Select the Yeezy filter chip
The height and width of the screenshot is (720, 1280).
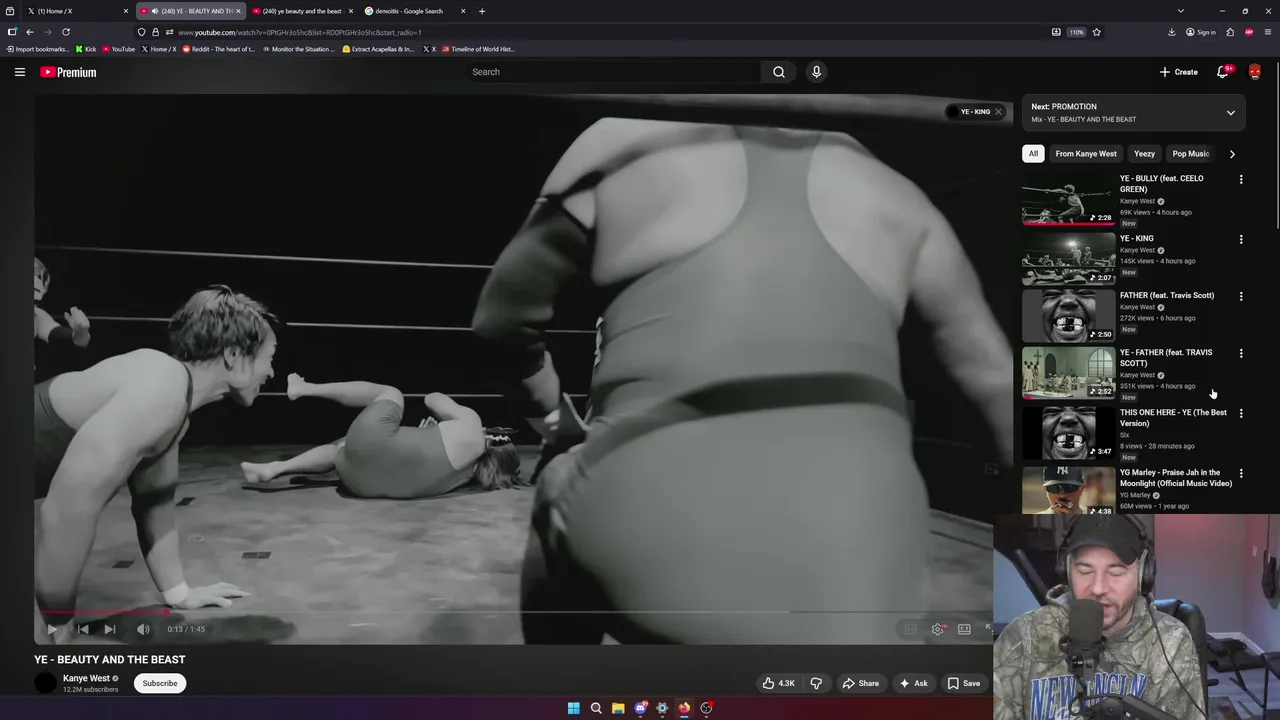click(x=1144, y=154)
